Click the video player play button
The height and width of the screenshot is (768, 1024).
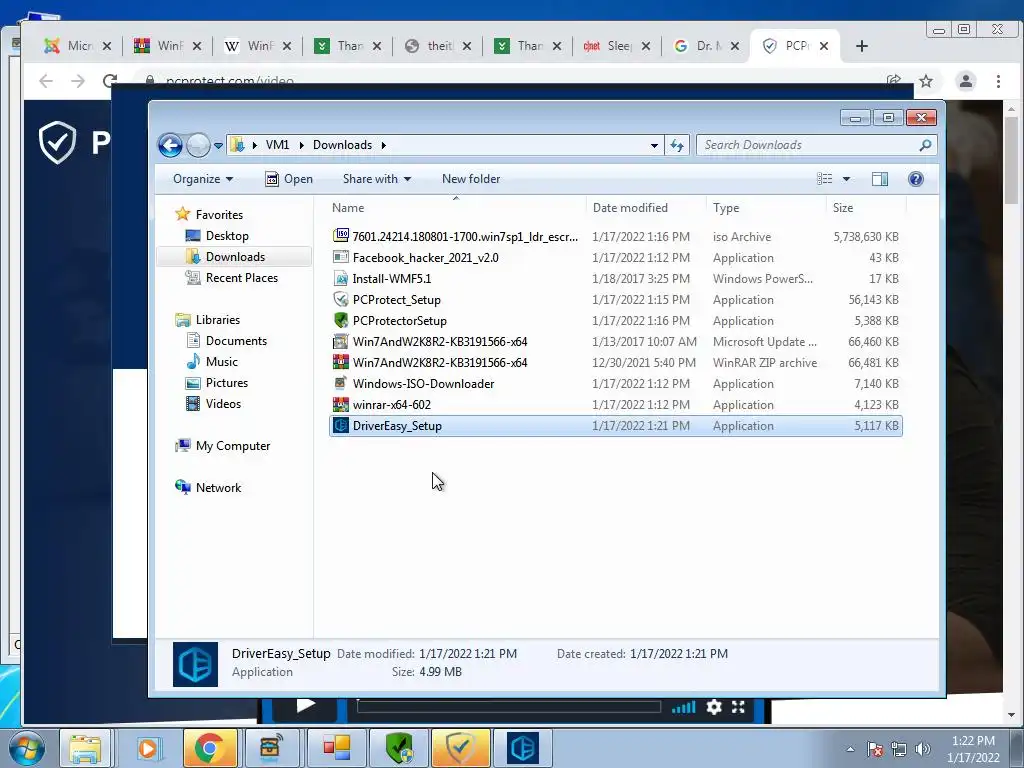pos(305,705)
